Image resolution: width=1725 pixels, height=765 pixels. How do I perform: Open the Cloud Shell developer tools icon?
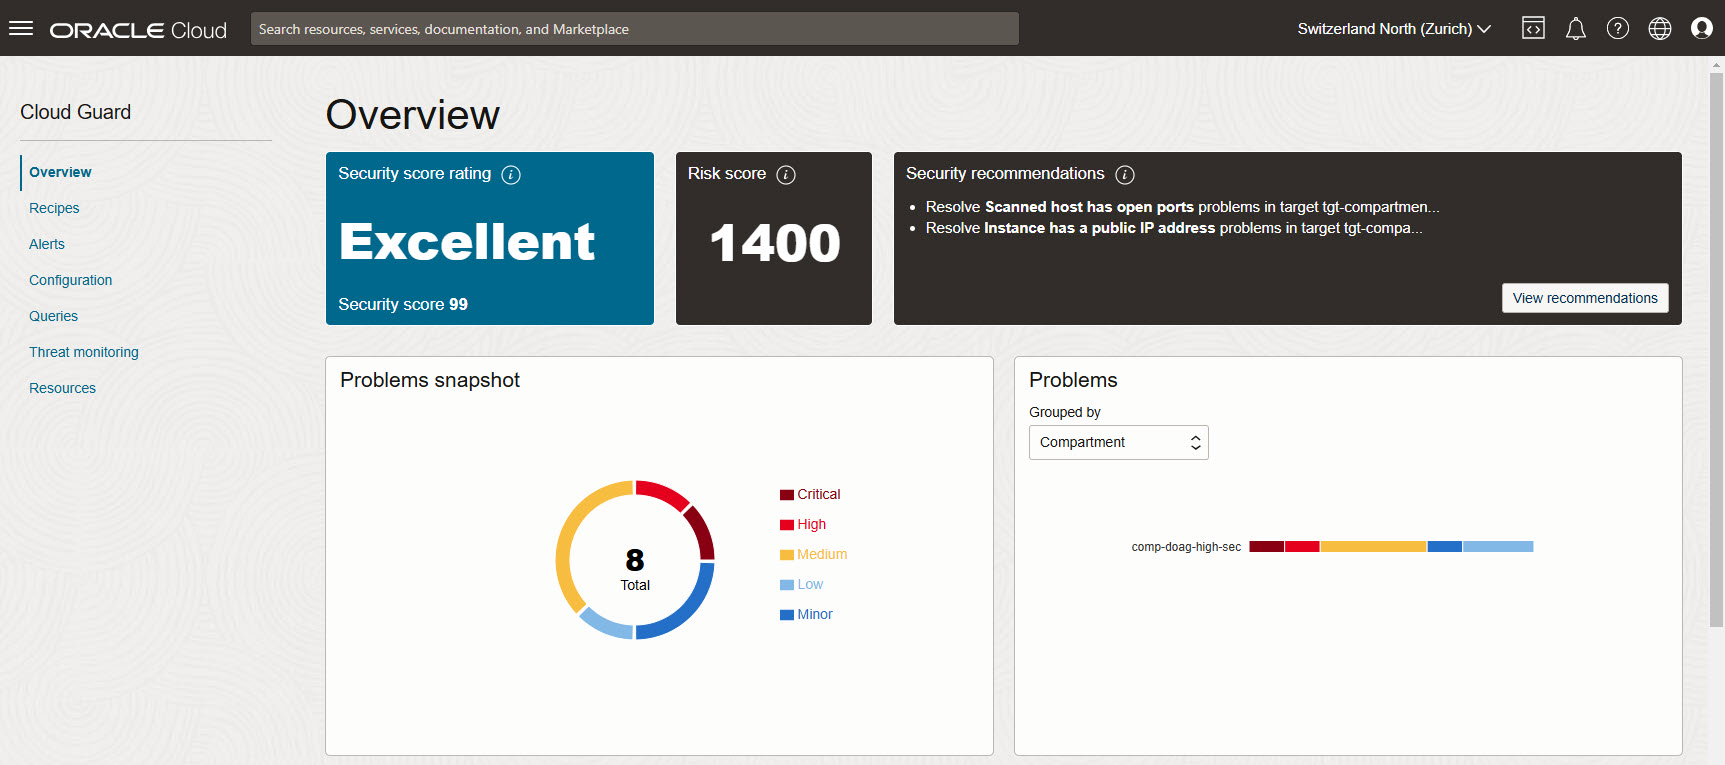pyautogui.click(x=1533, y=28)
